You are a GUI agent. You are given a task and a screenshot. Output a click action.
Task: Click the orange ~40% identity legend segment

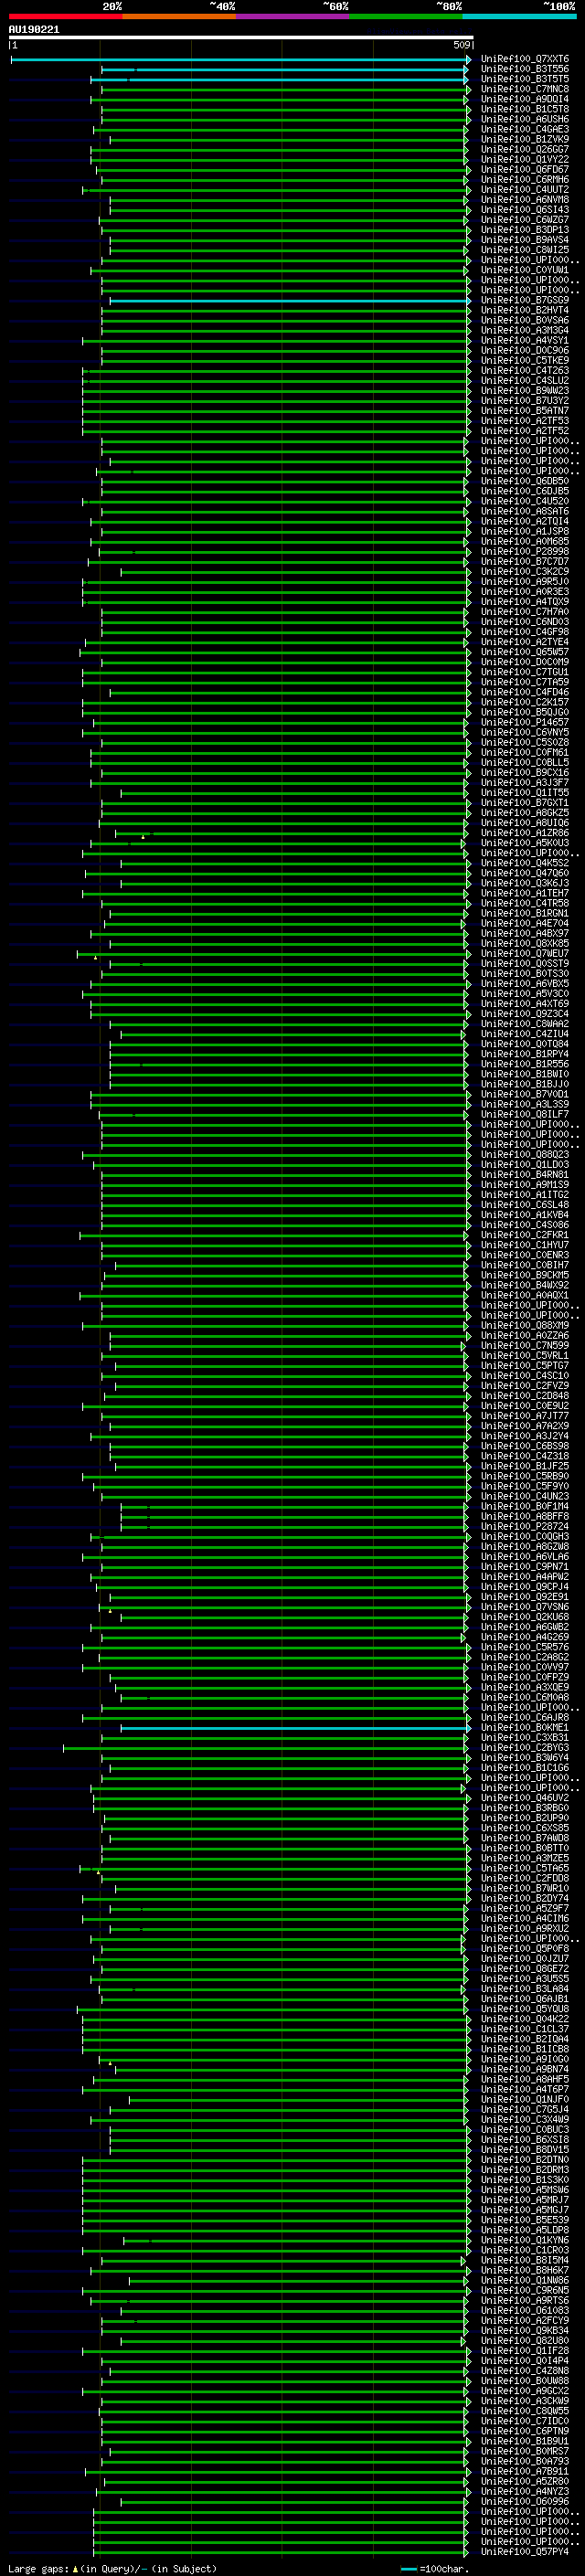click(179, 16)
